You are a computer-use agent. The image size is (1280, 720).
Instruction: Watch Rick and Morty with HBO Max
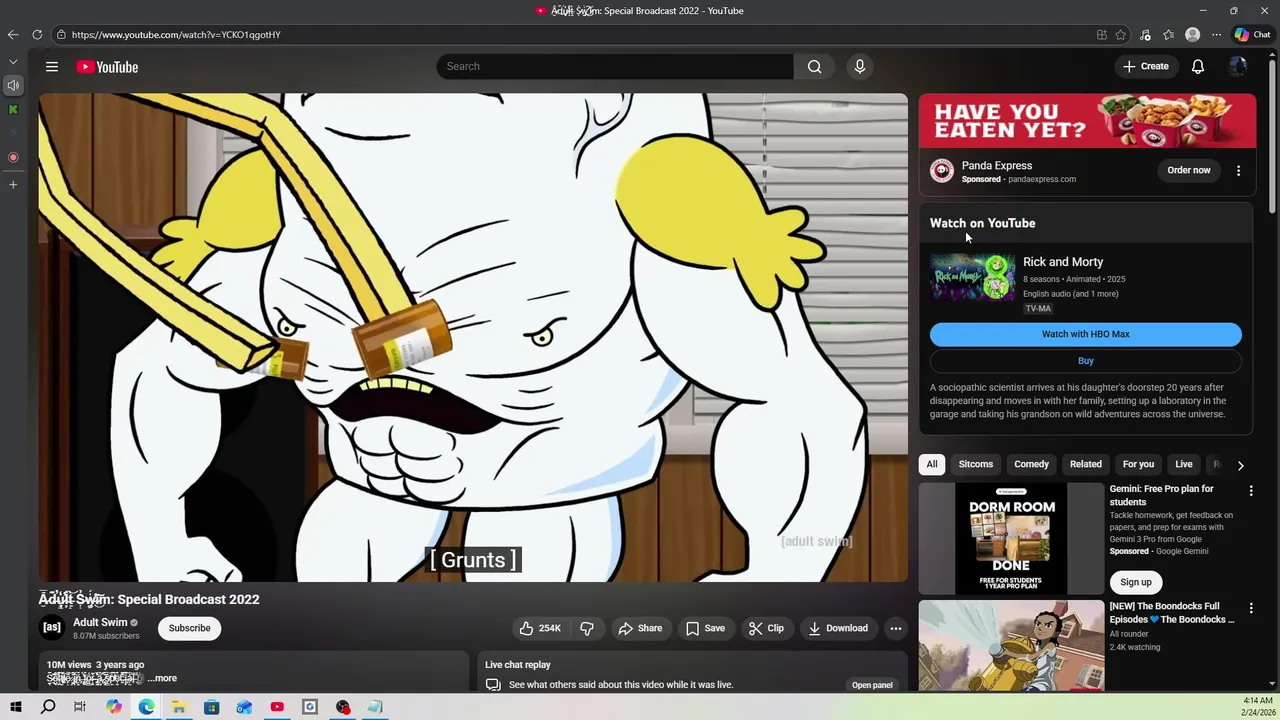pos(1086,334)
